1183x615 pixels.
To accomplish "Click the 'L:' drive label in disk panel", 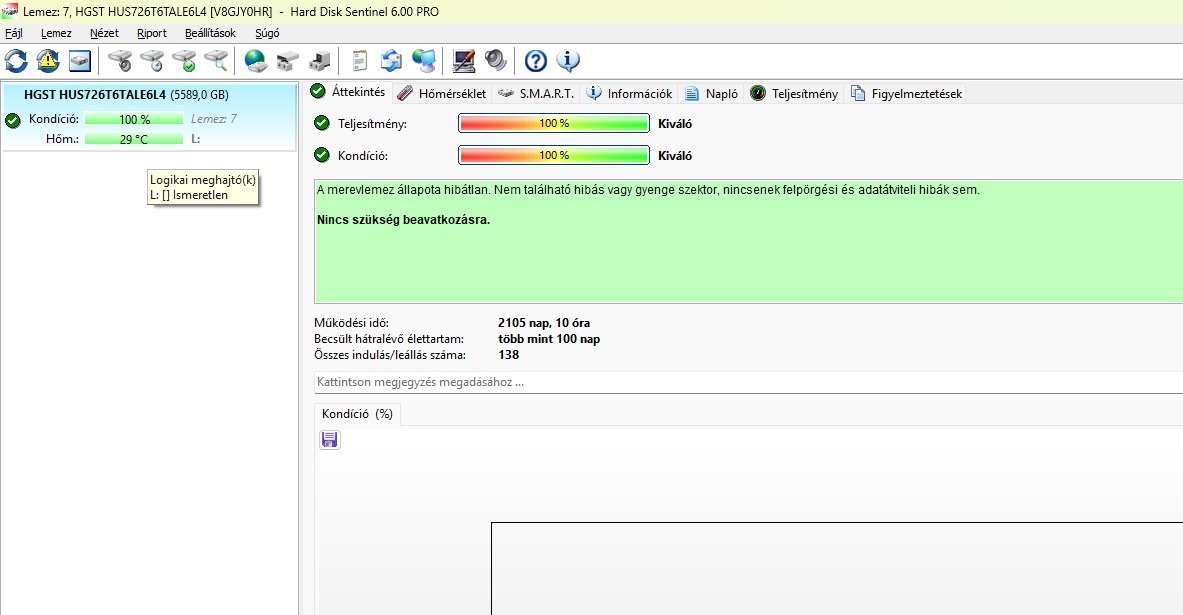I will [x=195, y=139].
